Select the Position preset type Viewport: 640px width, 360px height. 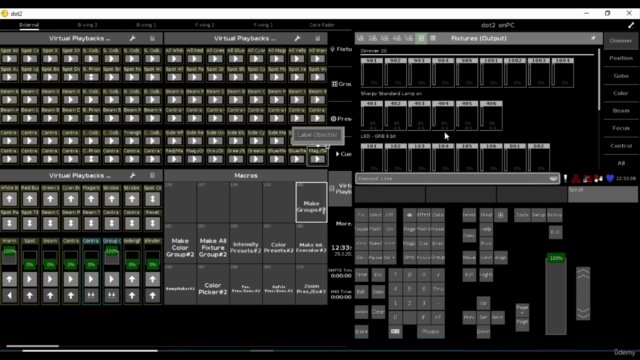[621, 58]
